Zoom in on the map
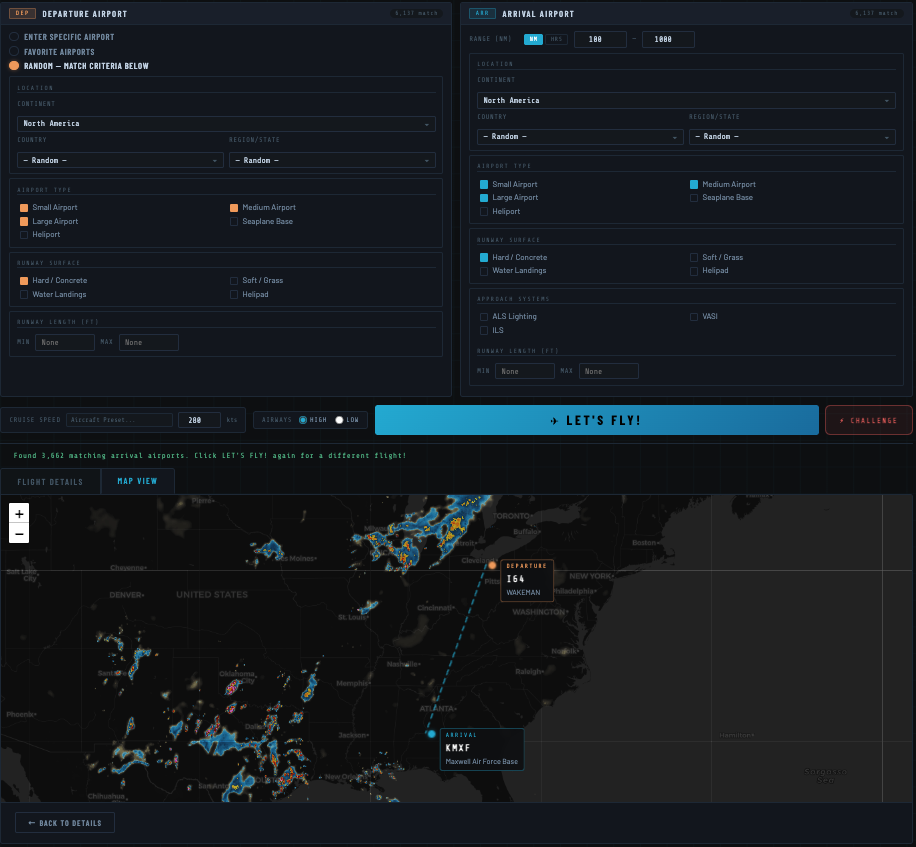Screen dimensions: 916x847 click(19, 513)
